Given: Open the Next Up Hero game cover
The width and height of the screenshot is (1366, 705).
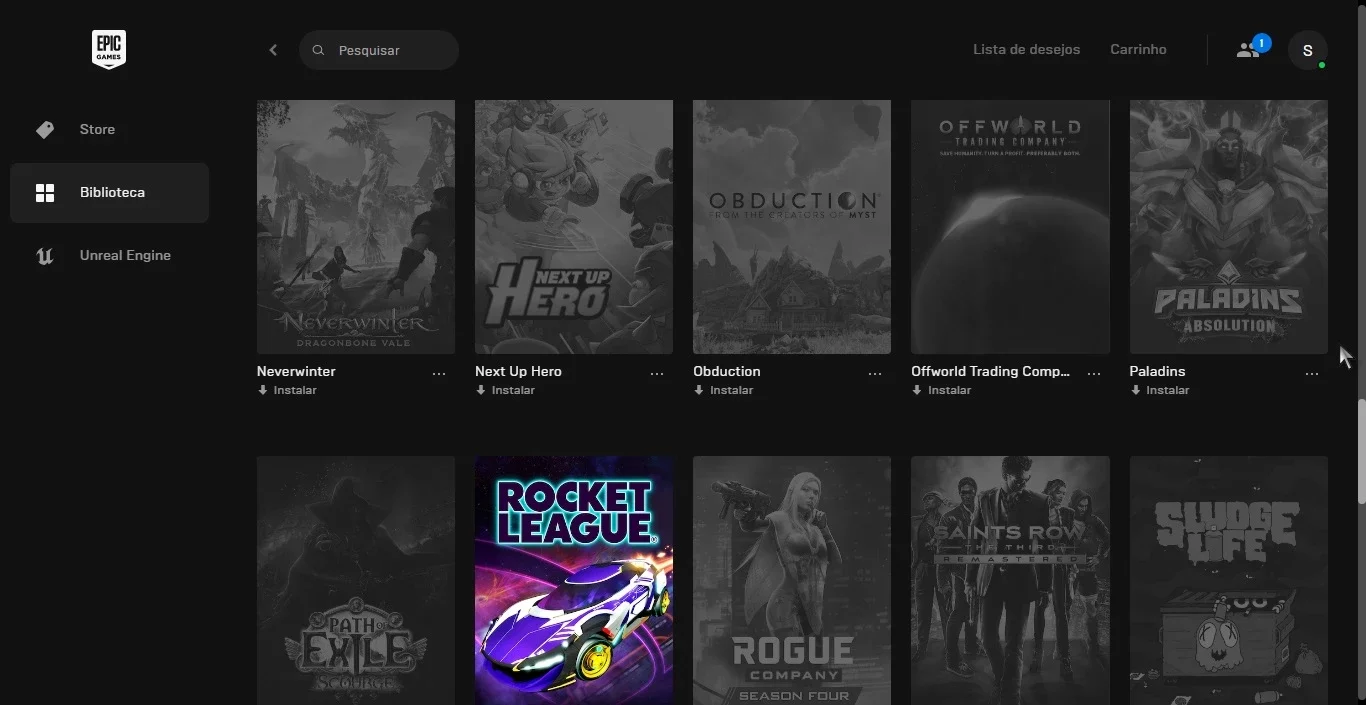Looking at the screenshot, I should [x=574, y=227].
